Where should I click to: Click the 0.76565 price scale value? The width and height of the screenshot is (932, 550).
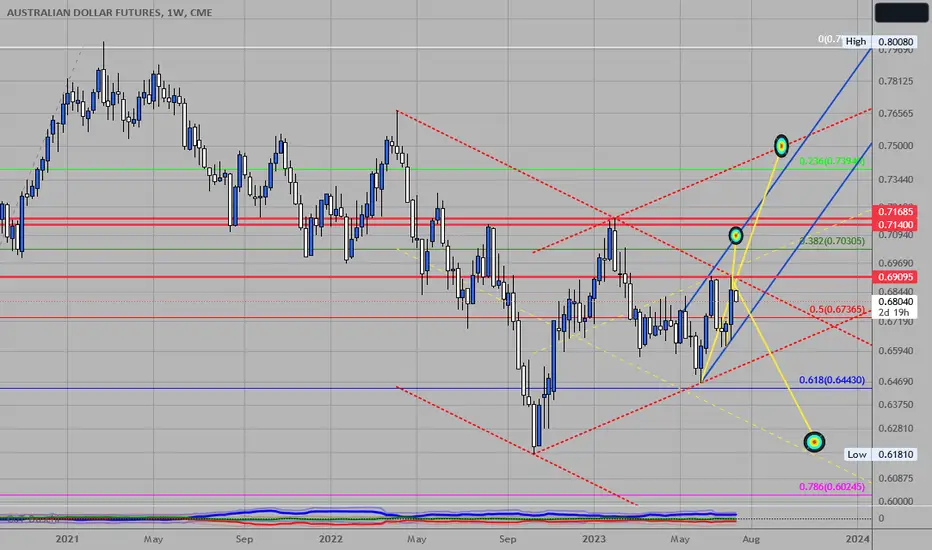point(896,114)
